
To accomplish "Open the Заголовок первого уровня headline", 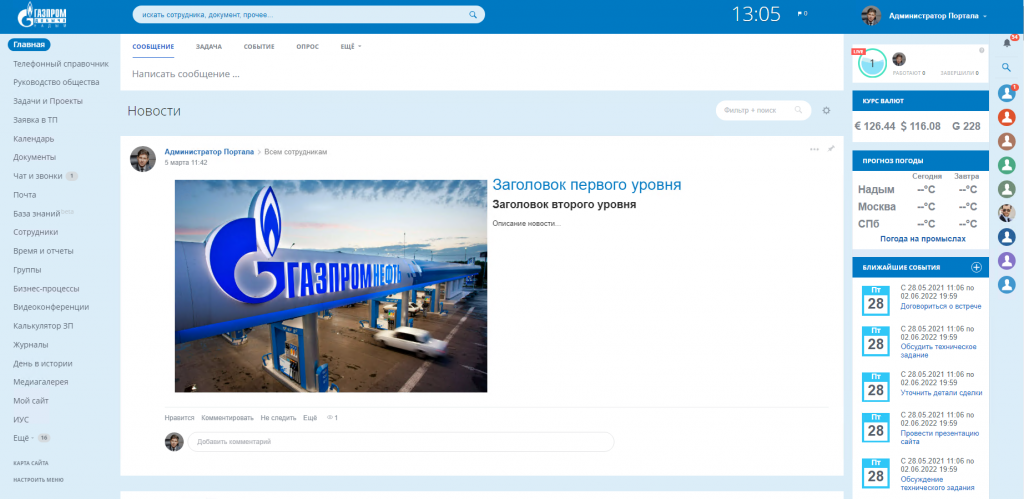I will (x=586, y=185).
